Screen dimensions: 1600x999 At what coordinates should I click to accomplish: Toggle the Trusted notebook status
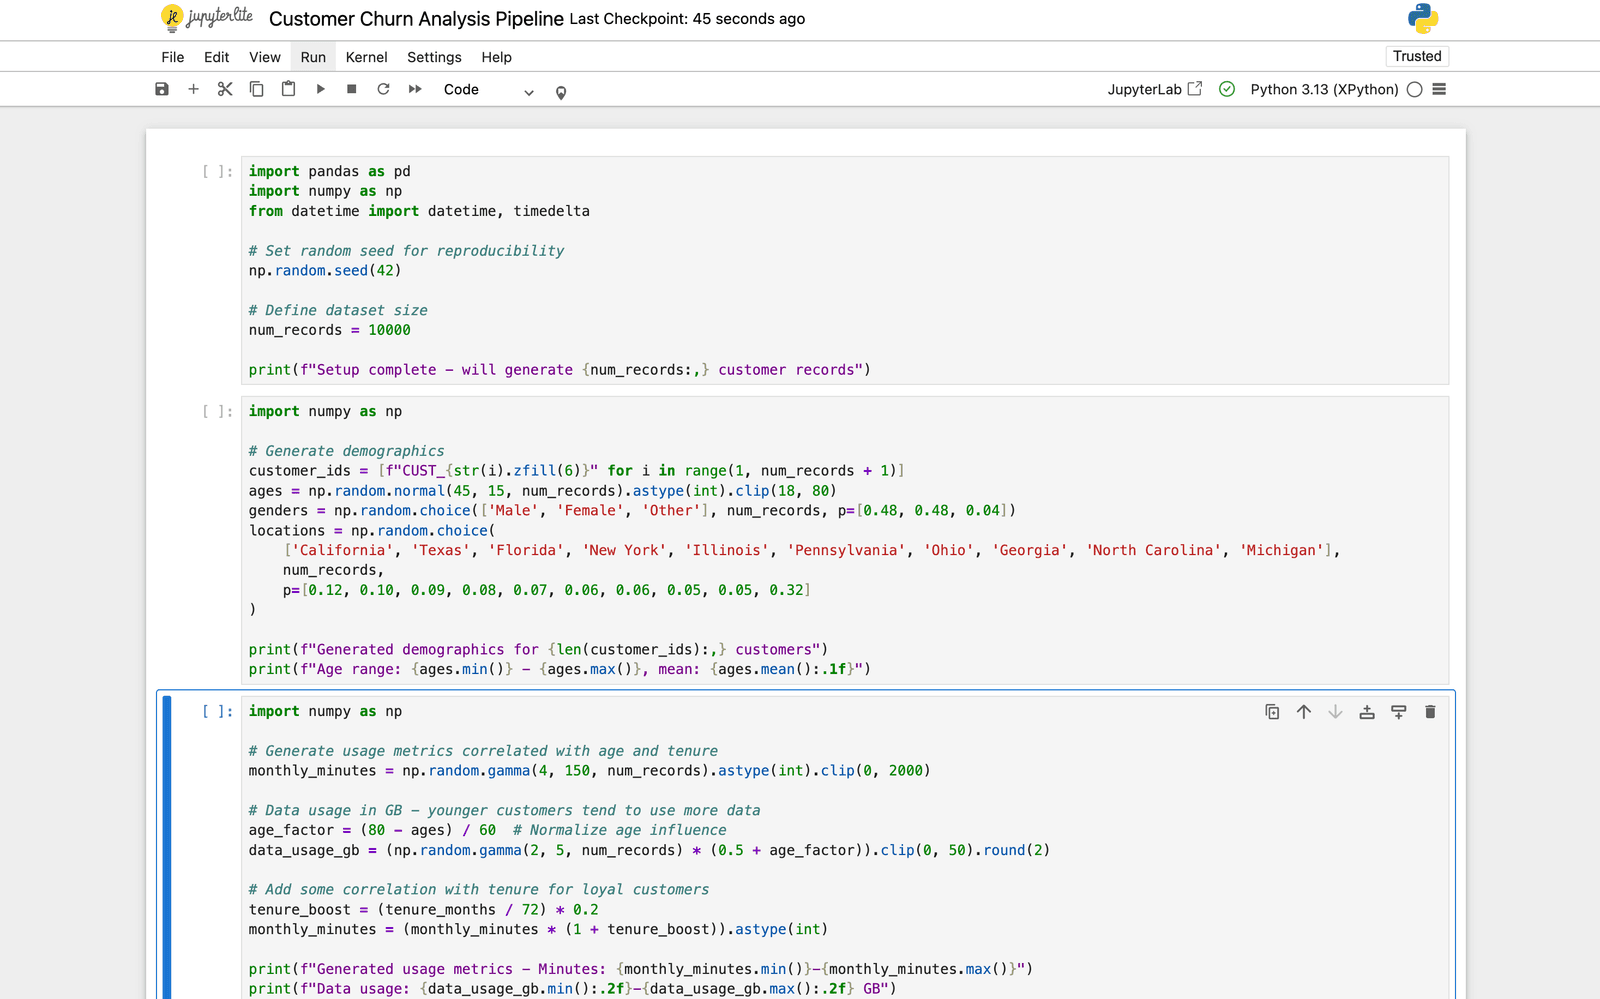coord(1417,56)
